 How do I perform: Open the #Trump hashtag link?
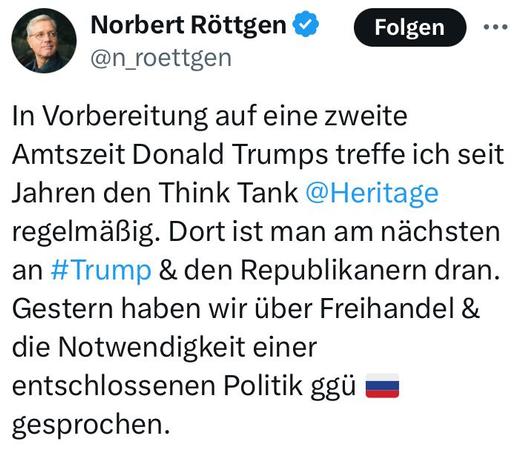pyautogui.click(x=101, y=270)
